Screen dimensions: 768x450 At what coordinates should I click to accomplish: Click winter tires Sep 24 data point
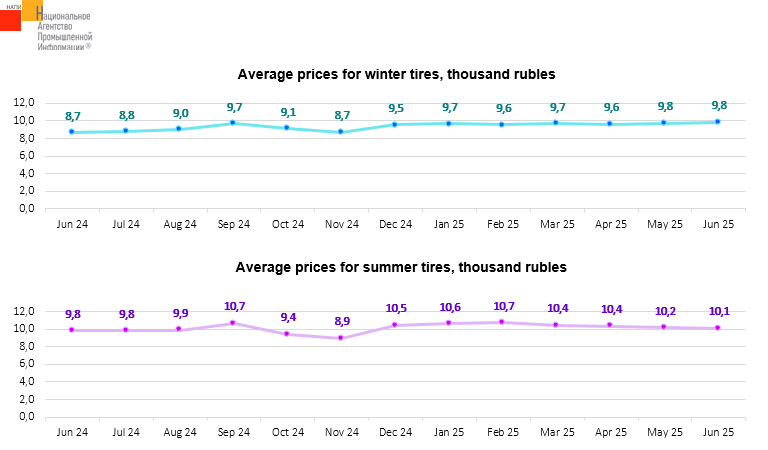click(x=233, y=123)
